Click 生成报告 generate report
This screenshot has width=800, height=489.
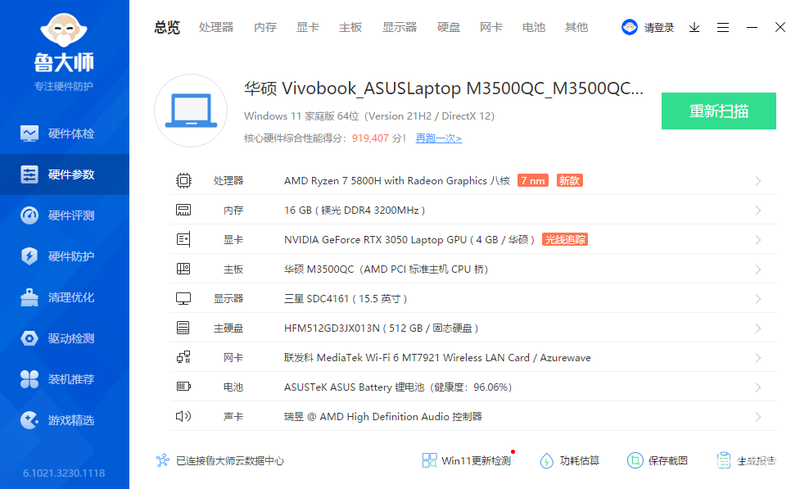(x=746, y=460)
